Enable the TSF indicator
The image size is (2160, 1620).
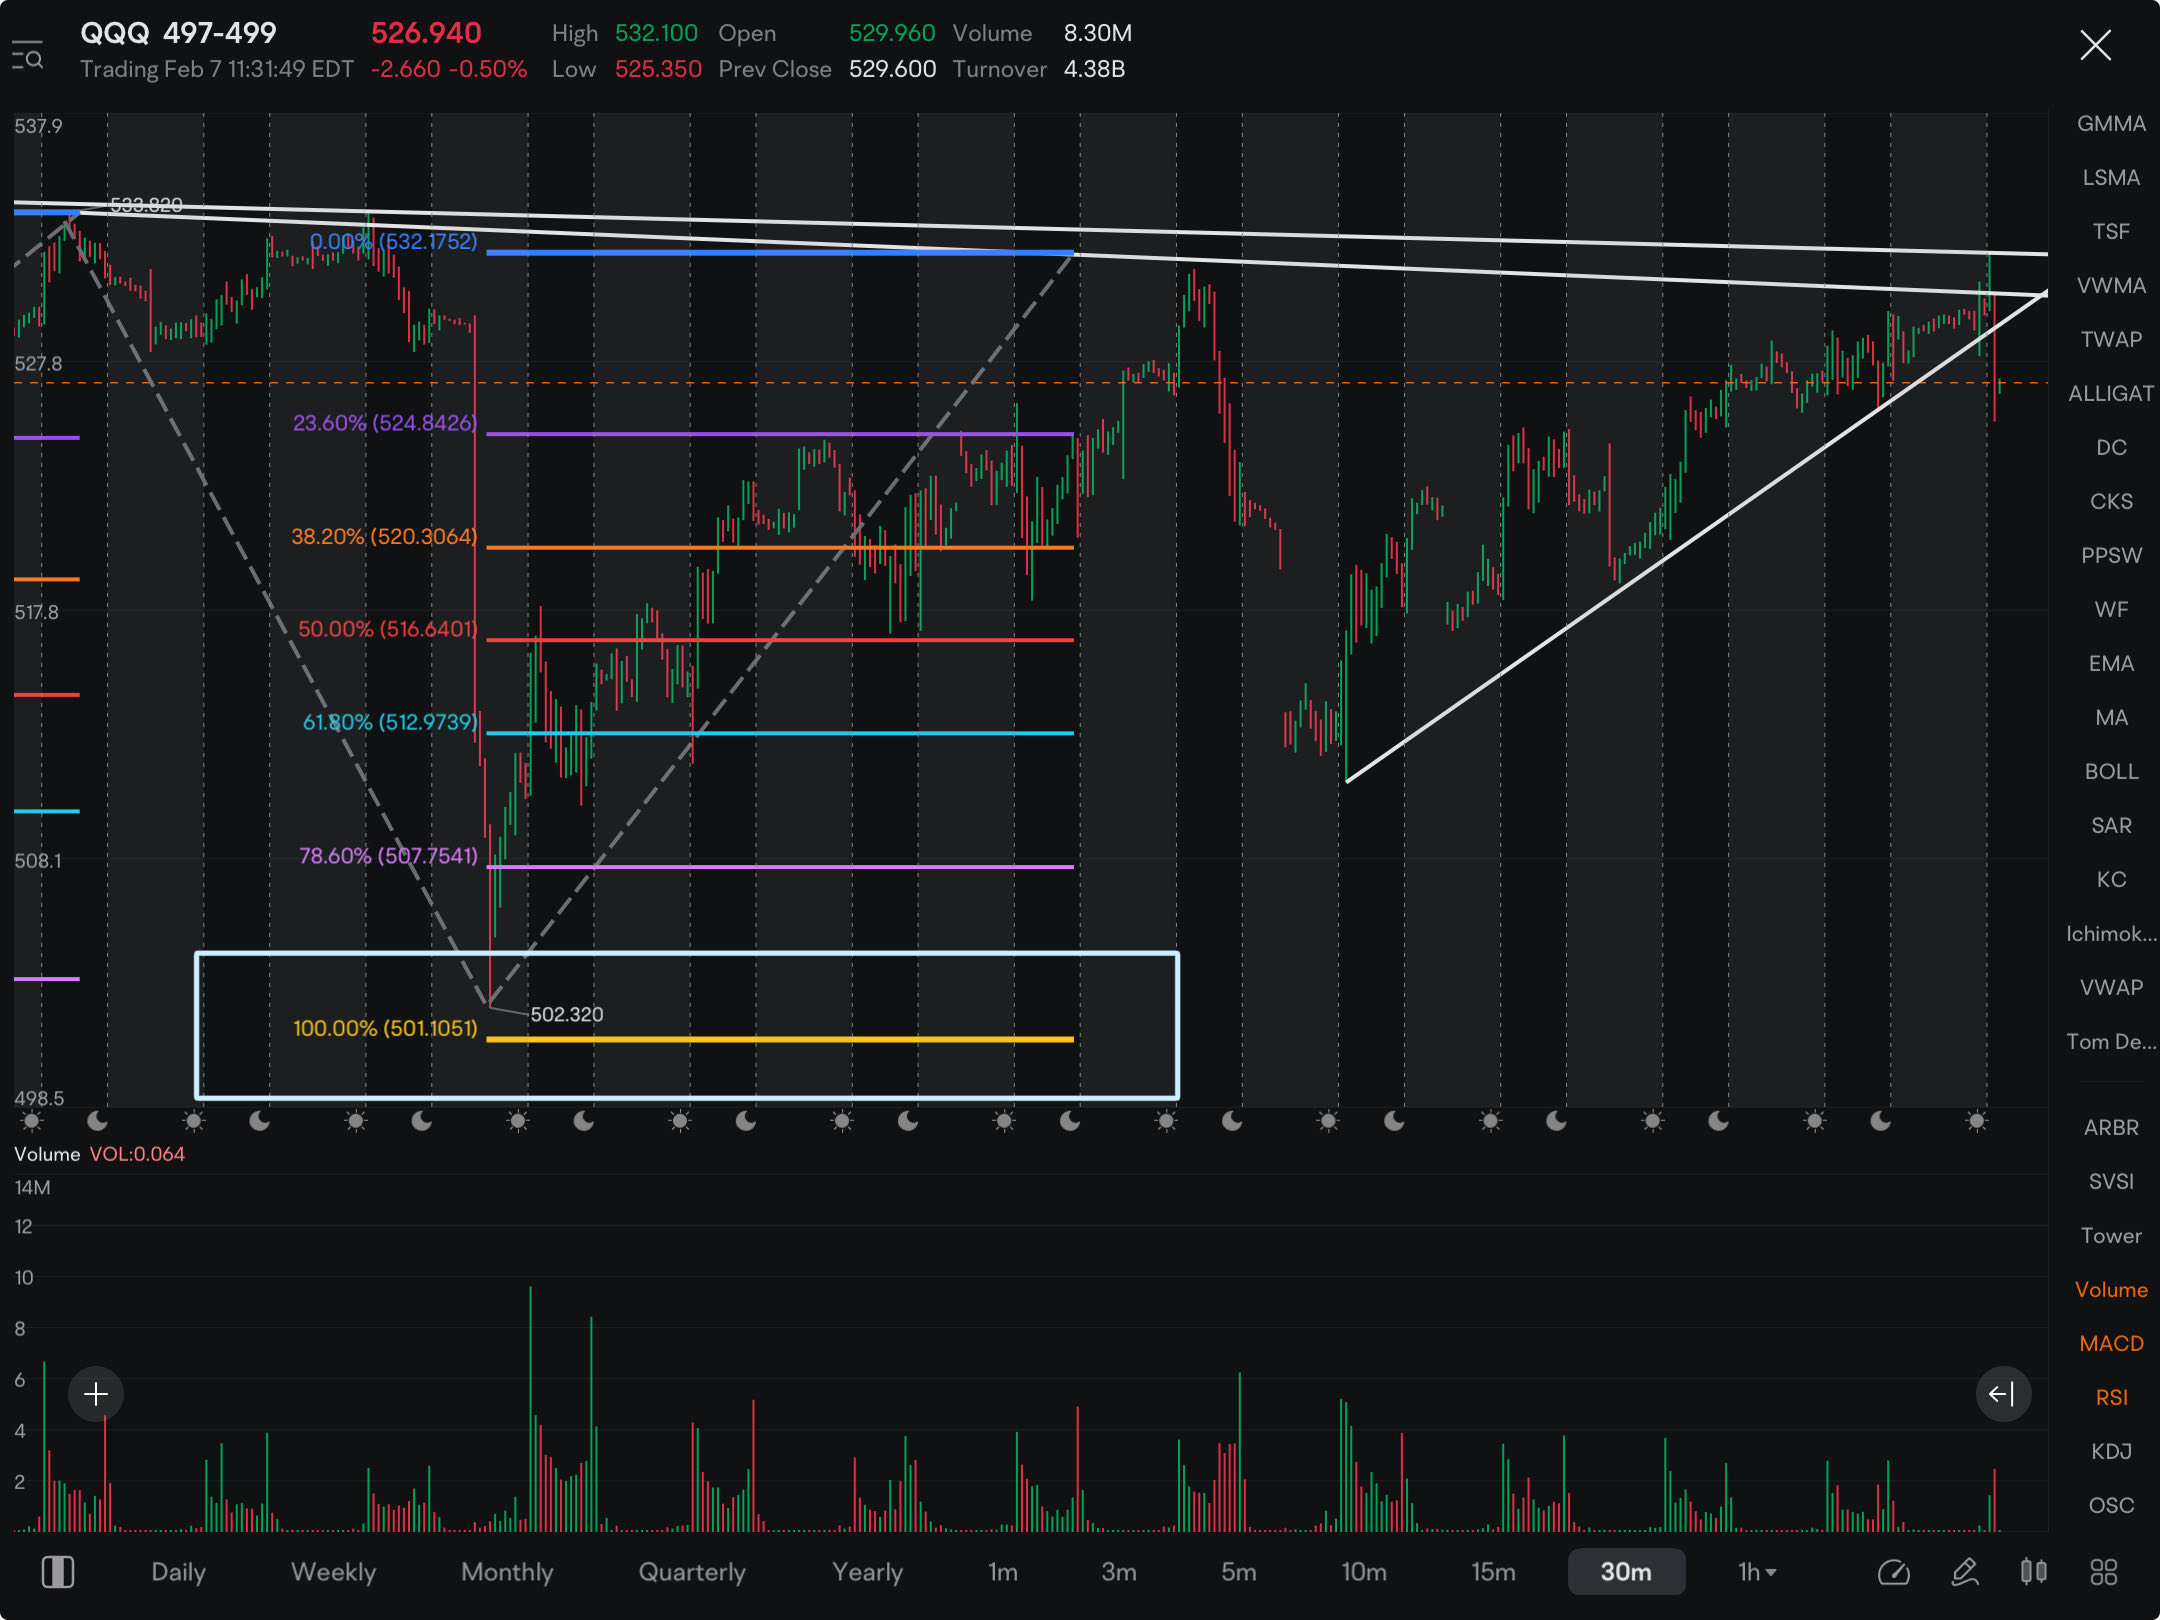click(x=2111, y=232)
